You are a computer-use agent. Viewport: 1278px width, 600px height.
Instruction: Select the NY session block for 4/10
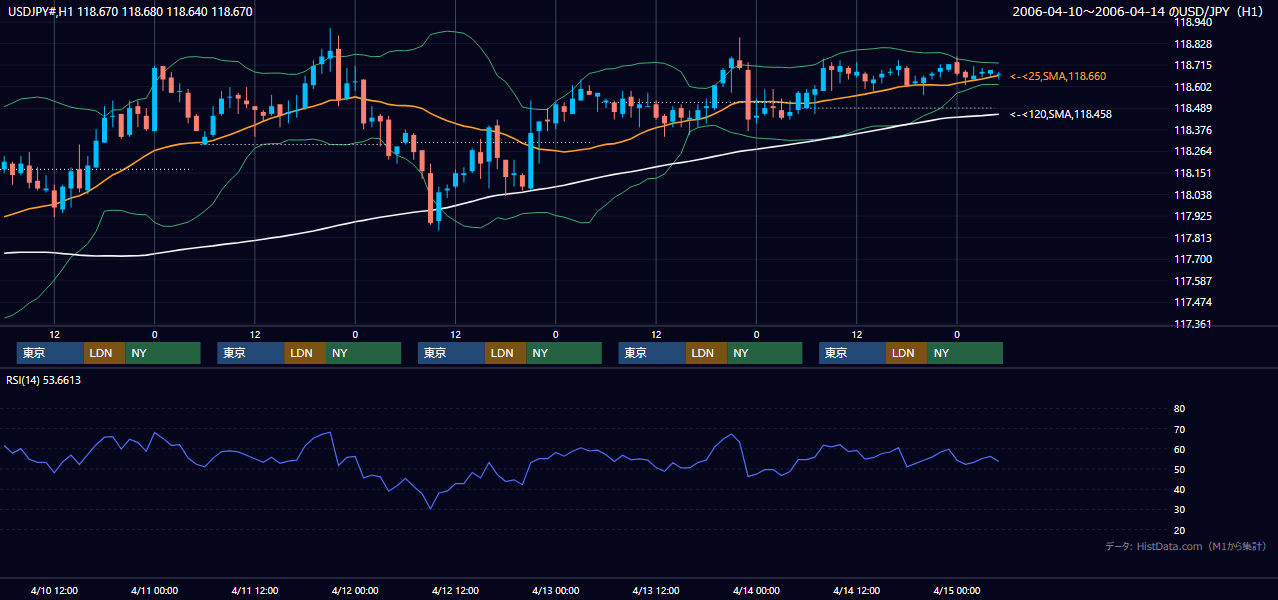click(x=162, y=353)
